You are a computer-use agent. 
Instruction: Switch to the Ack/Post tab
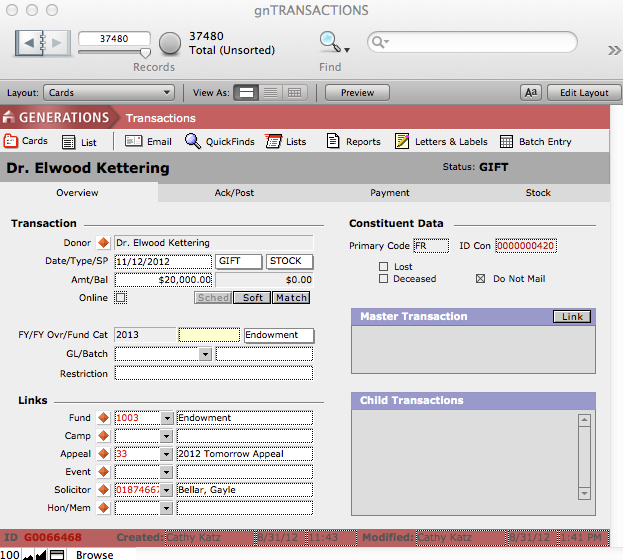click(x=234, y=193)
